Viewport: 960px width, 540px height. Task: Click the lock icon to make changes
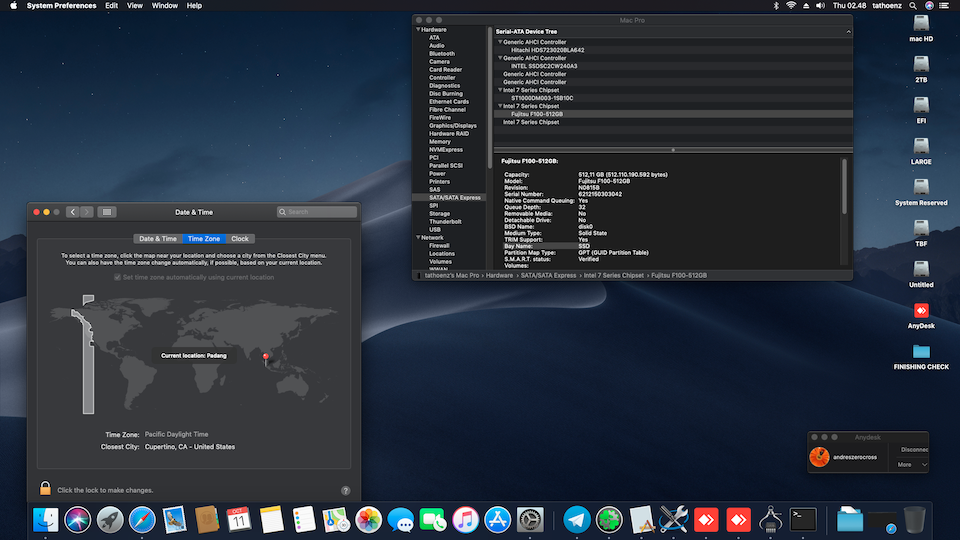[x=45, y=489]
